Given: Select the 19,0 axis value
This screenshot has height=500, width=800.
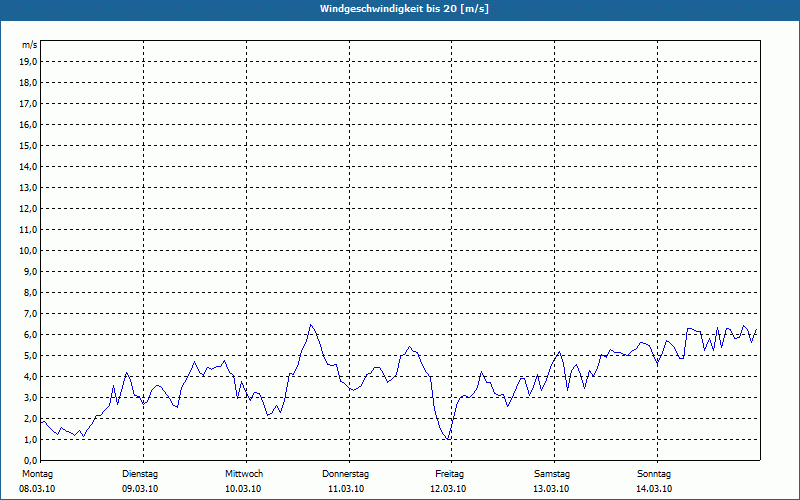Looking at the screenshot, I should [28, 62].
